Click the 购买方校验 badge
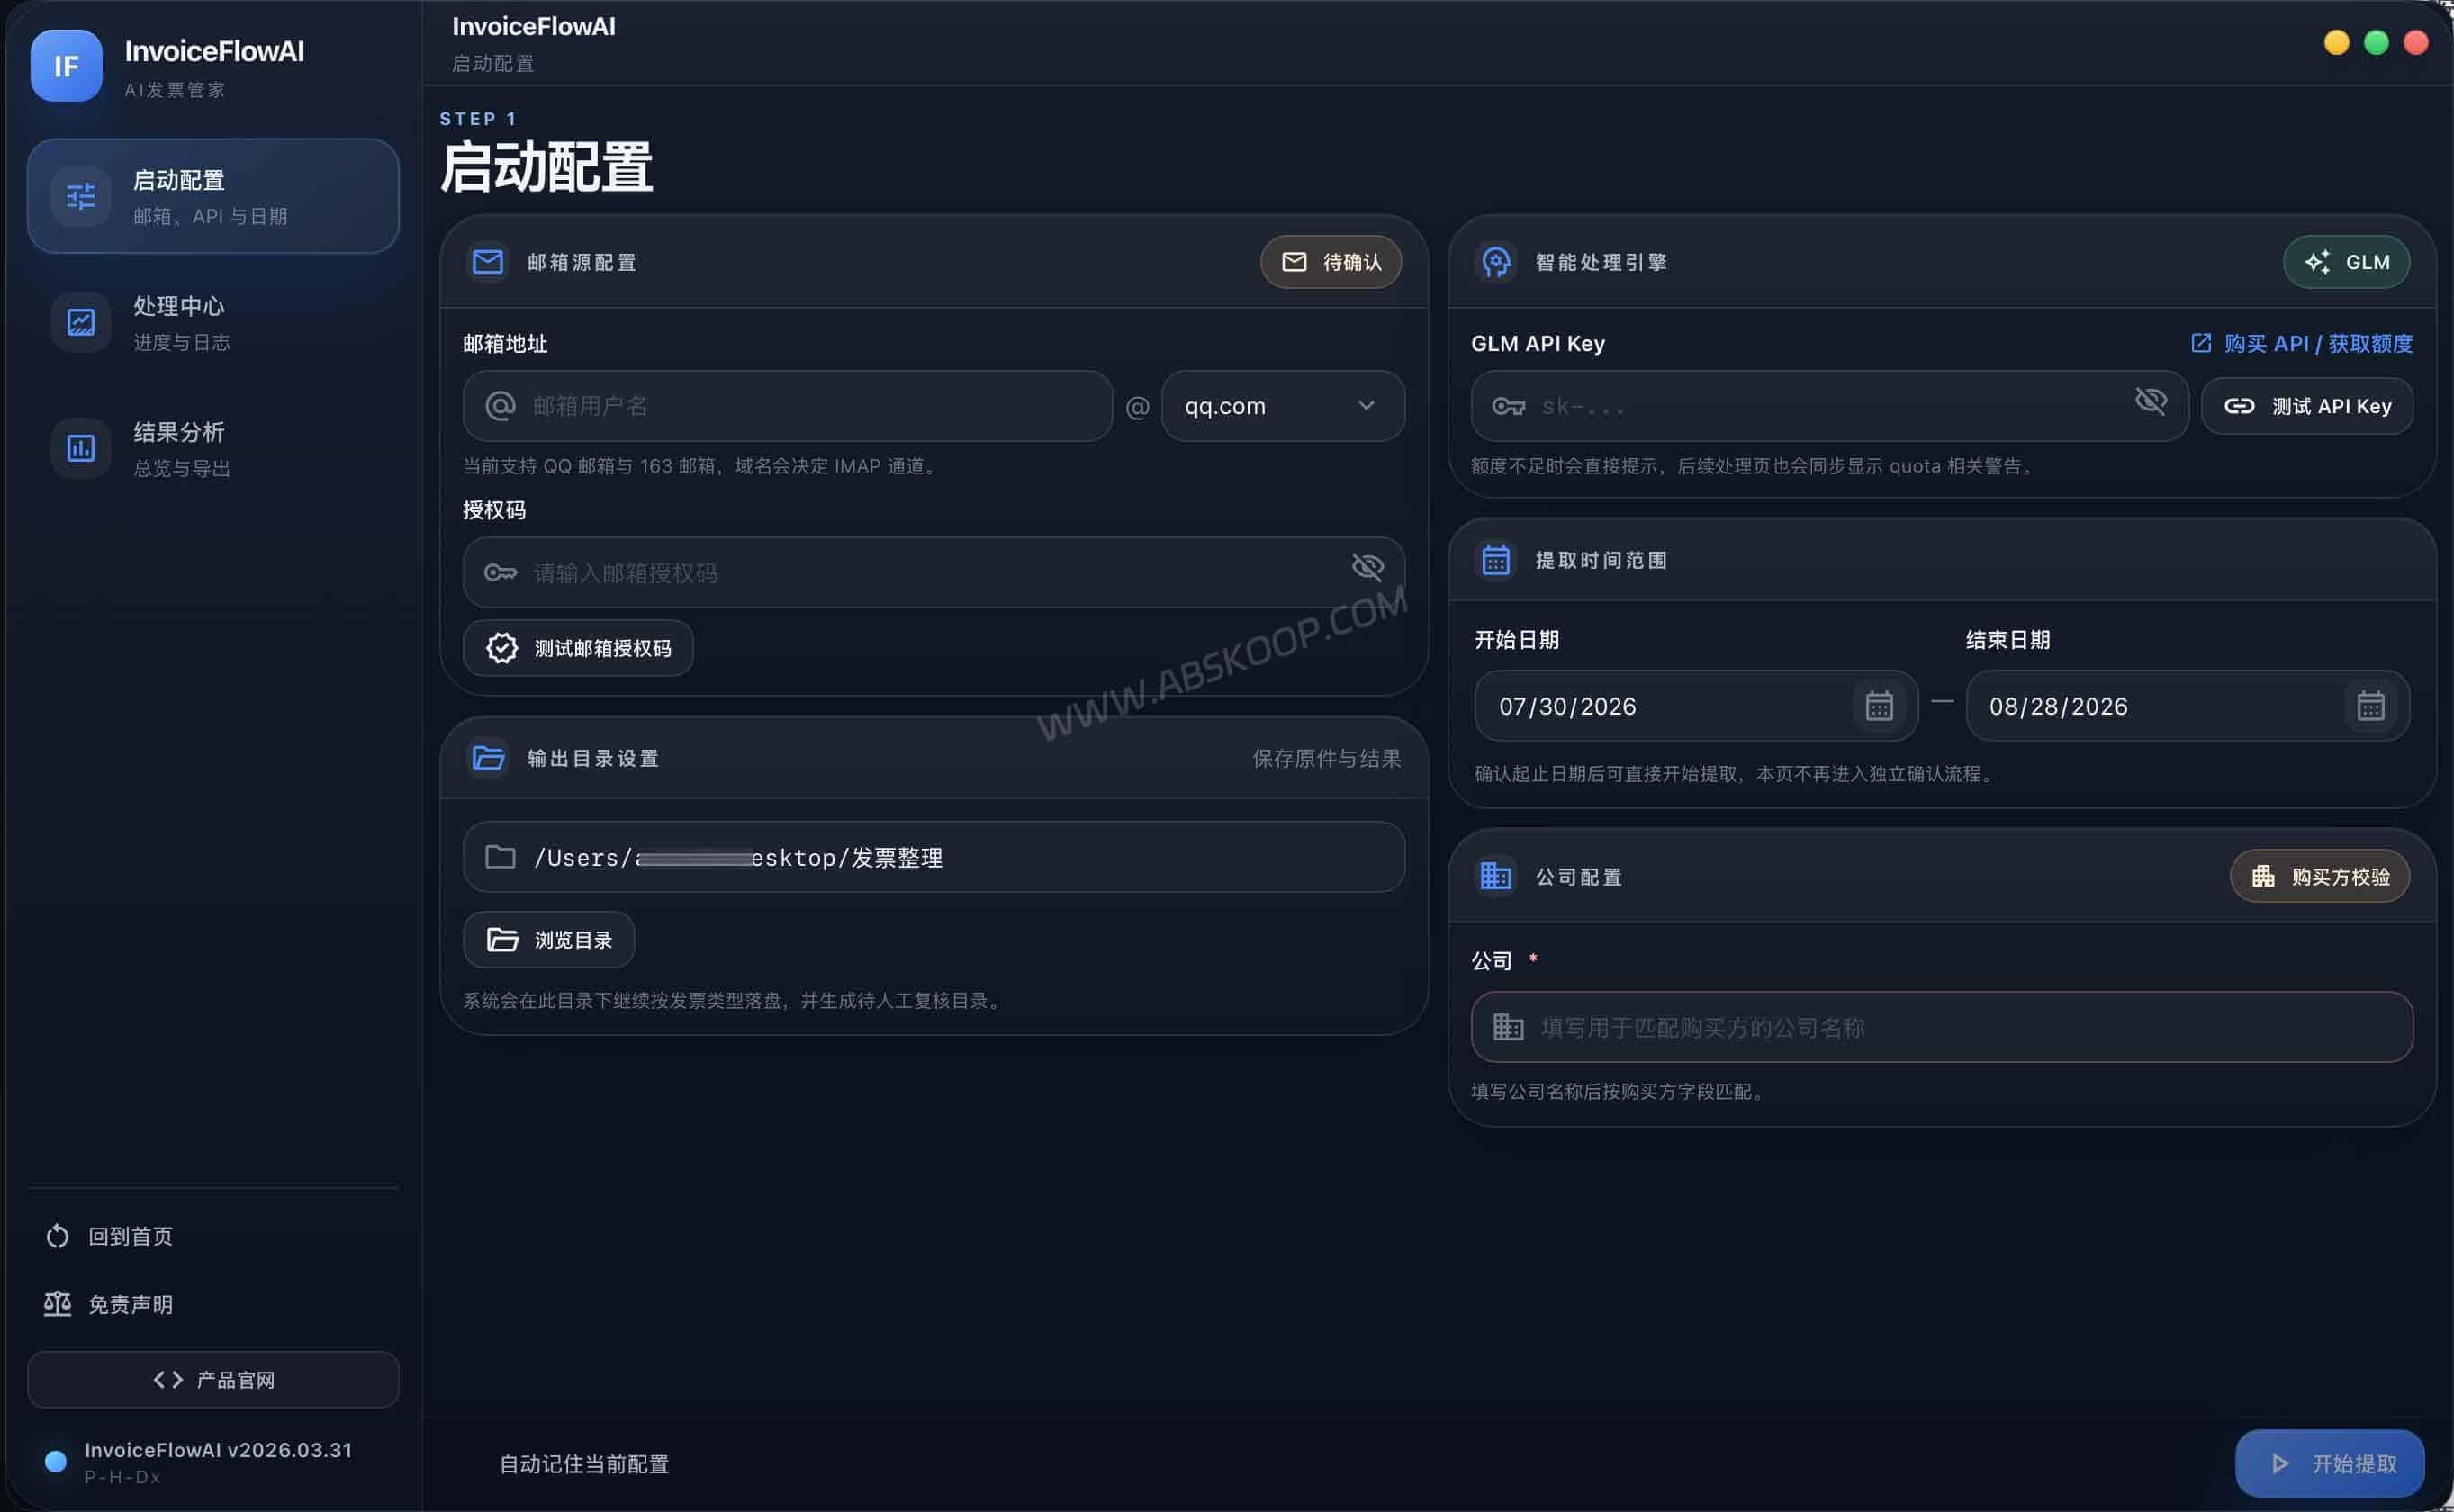Screen dimensions: 2454x1512 (2320, 876)
